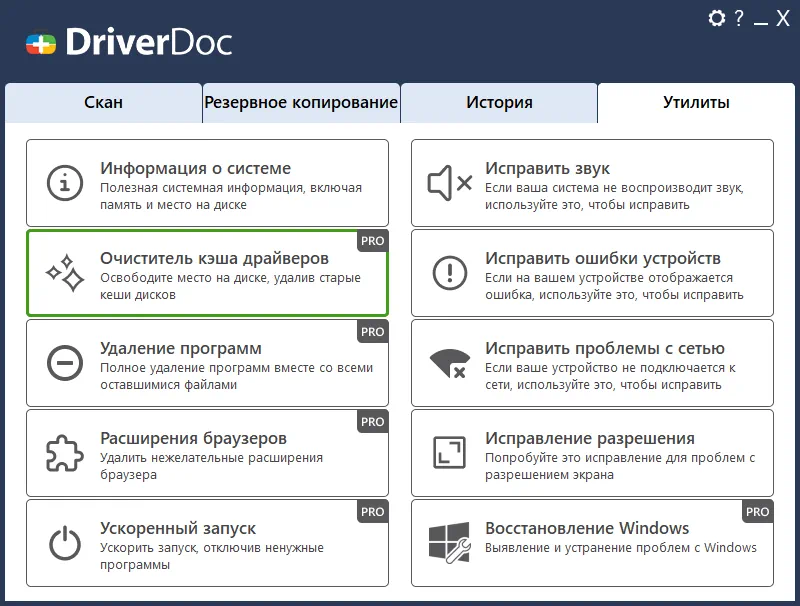Image resolution: width=800 pixels, height=606 pixels.
Task: Click text 'Если ваша система не воспроизводит звук'
Action: (614, 188)
